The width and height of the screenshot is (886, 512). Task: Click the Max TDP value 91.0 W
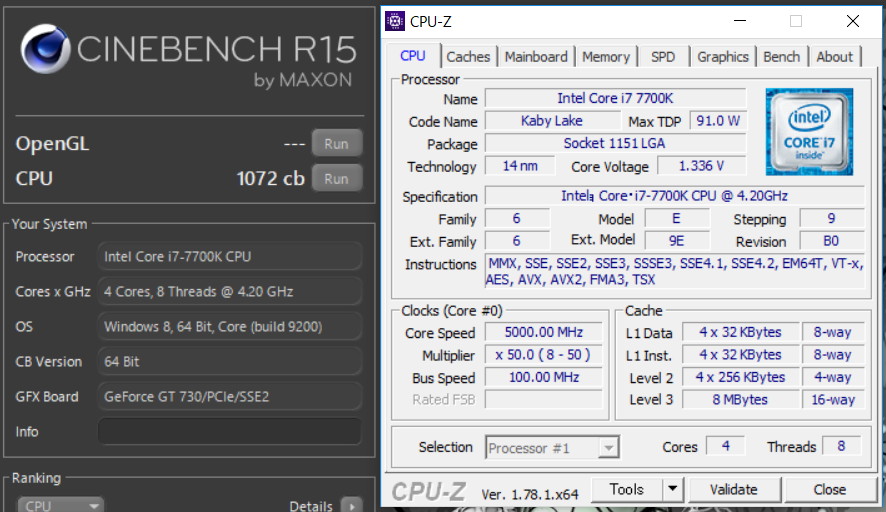coord(718,121)
